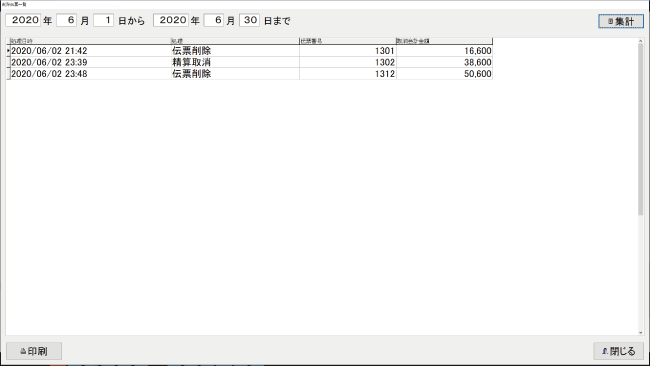Click slip number 1312
650x366 pixels.
point(348,74)
